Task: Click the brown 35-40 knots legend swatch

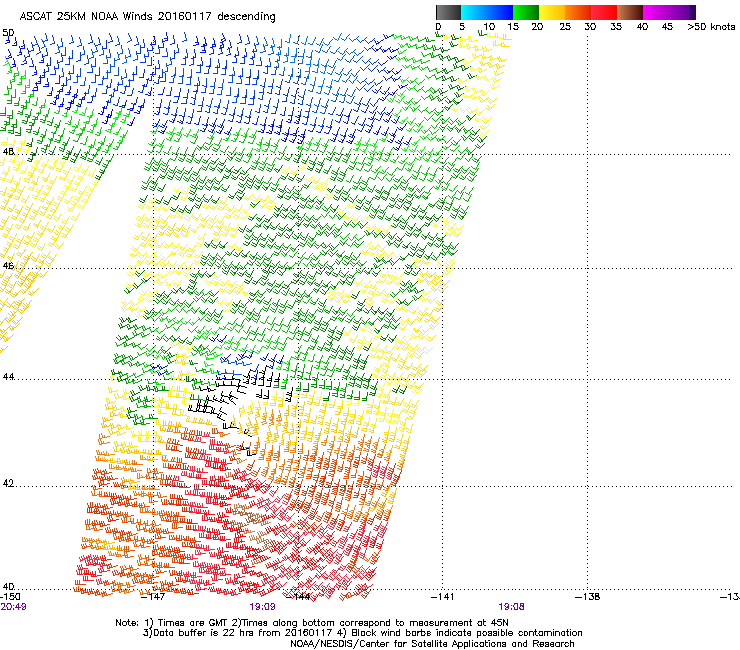Action: 630,12
